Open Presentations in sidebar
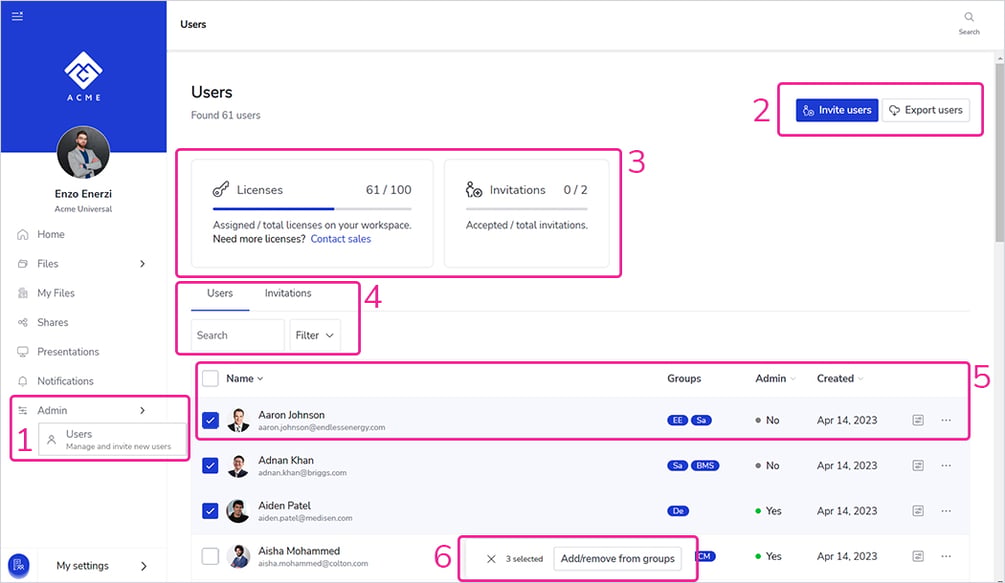The width and height of the screenshot is (1005, 583). 68,352
